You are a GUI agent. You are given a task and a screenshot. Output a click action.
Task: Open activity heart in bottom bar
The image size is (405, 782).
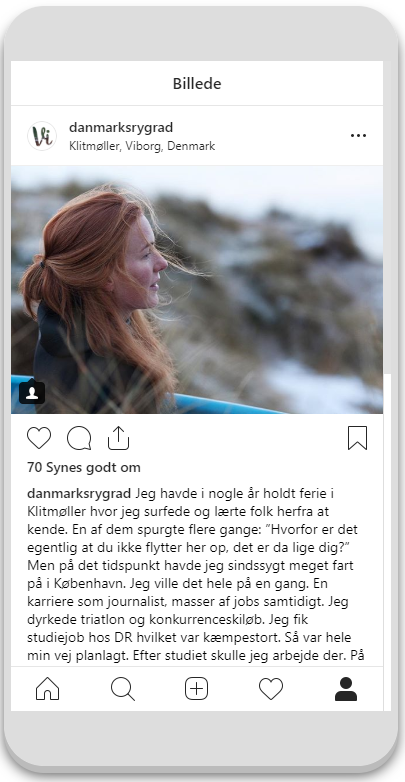tap(271, 689)
